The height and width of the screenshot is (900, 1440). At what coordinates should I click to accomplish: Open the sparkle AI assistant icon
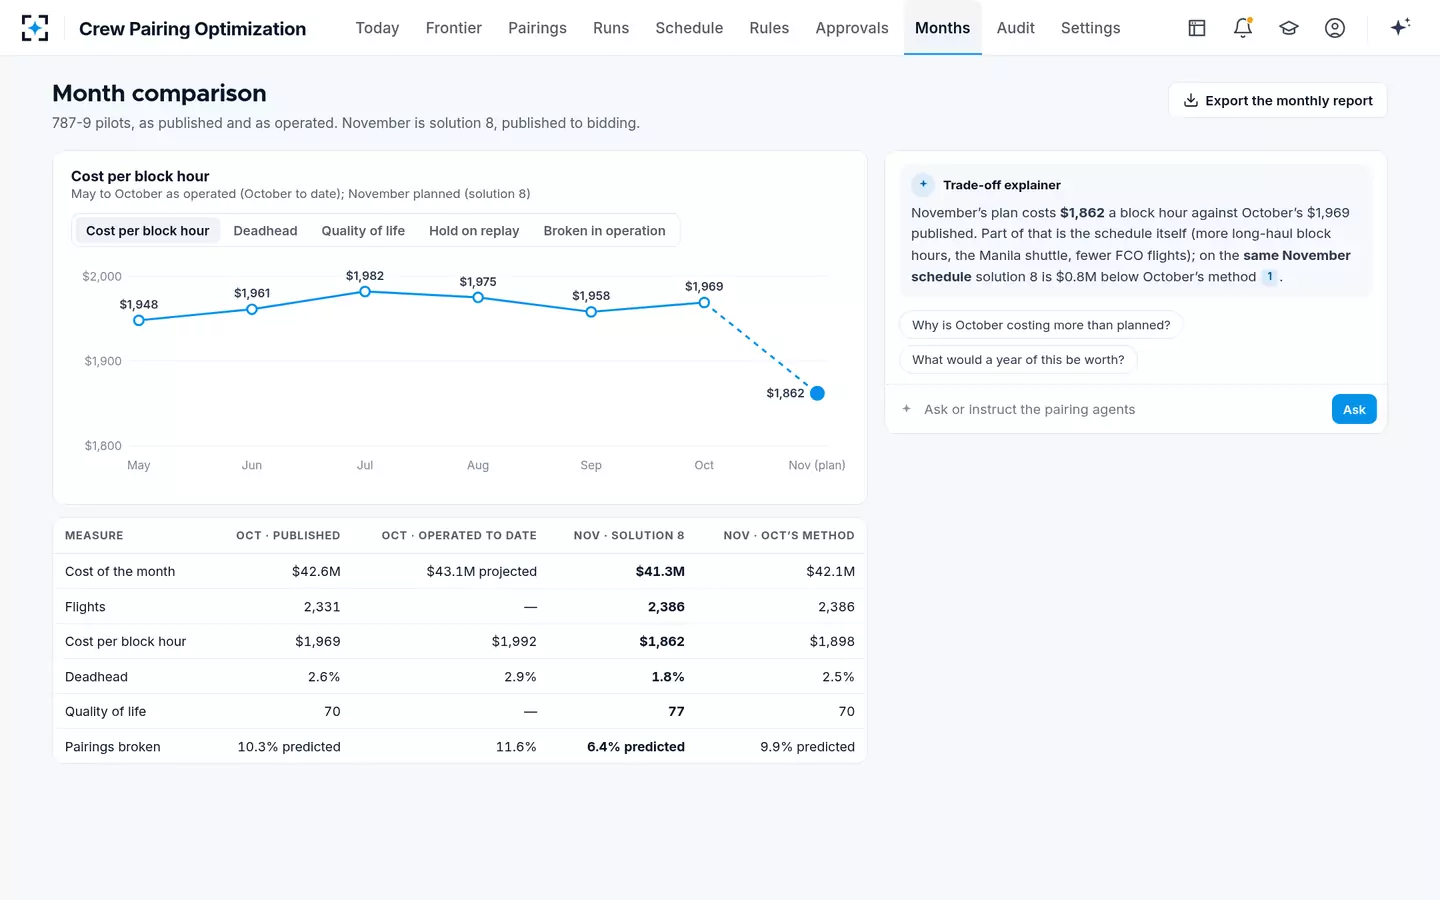click(x=1400, y=27)
